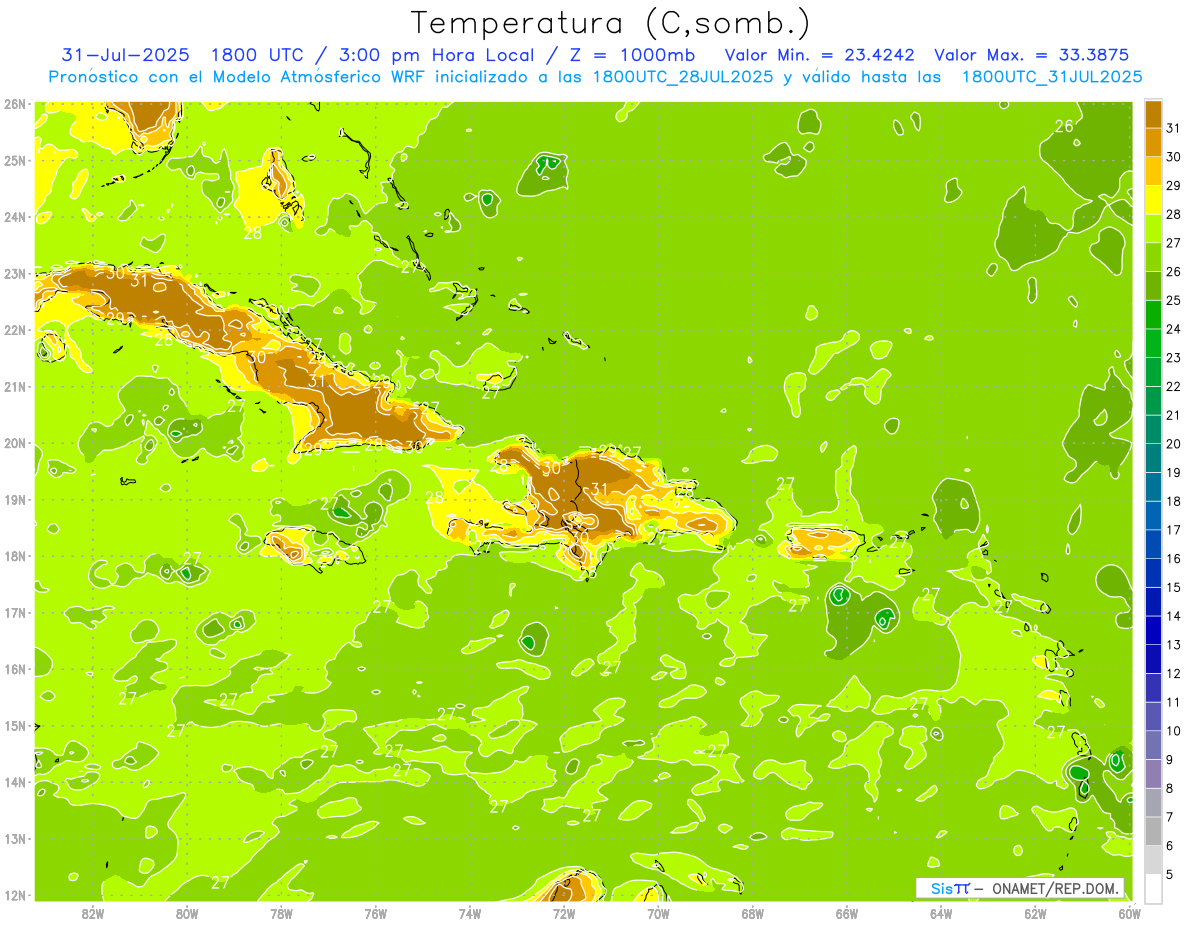Click latitude axis label '22N'
Viewport: 1200px width, 927px height.
14,330
